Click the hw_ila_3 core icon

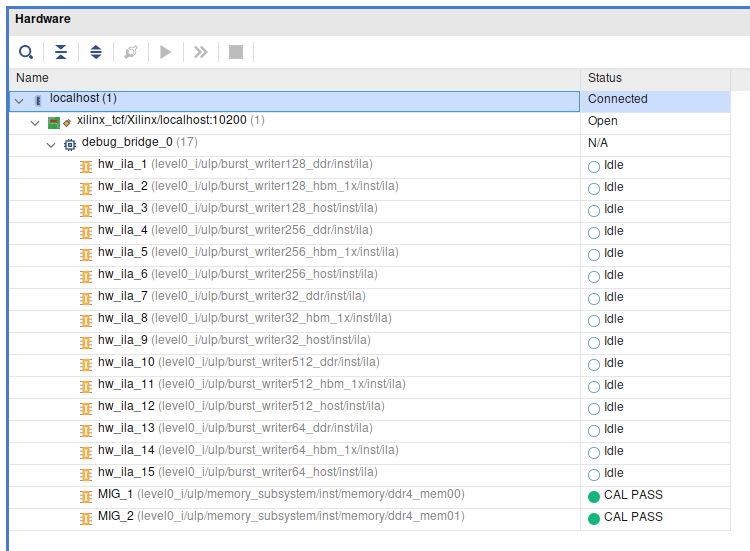86,211
